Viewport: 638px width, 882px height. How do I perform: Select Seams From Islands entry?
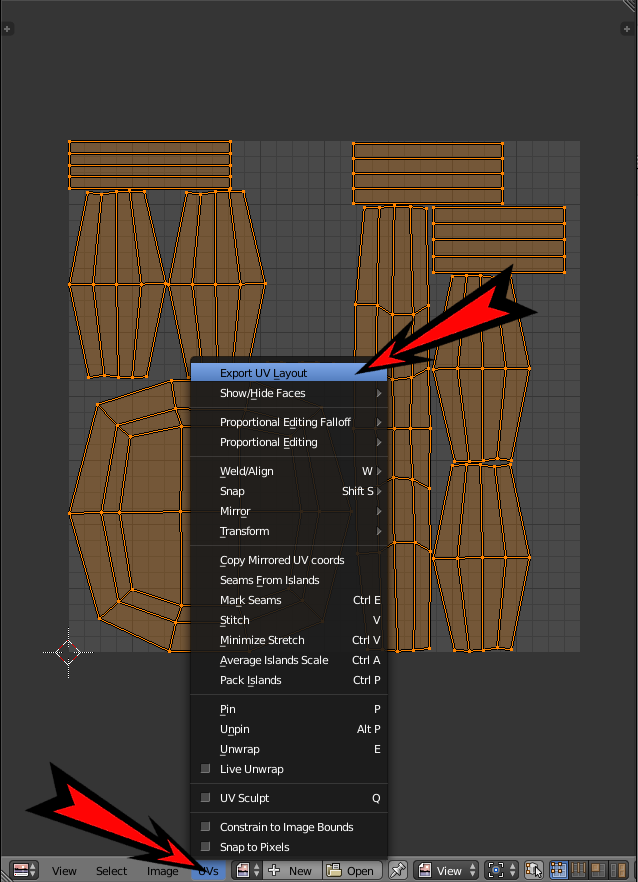click(289, 580)
